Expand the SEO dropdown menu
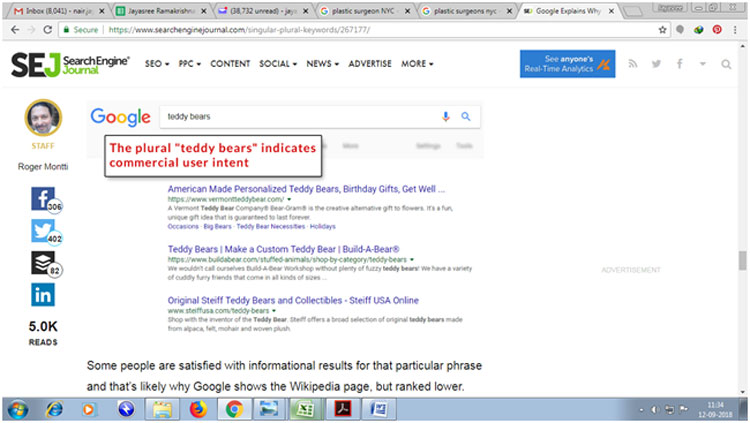Image resolution: width=750 pixels, height=423 pixels. tap(157, 64)
